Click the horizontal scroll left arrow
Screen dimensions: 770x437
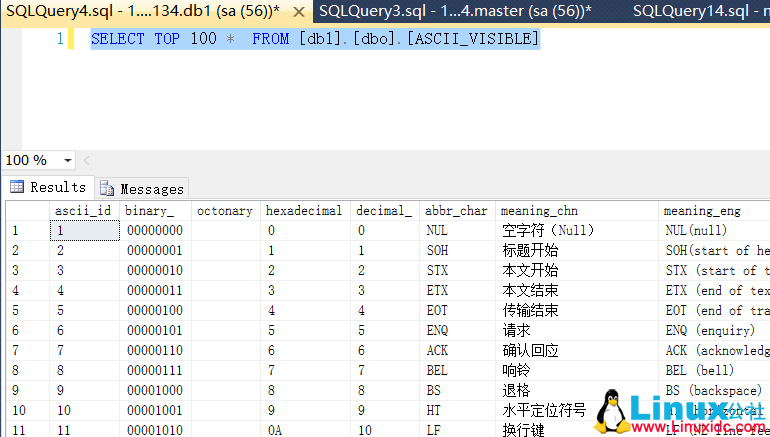(87, 160)
